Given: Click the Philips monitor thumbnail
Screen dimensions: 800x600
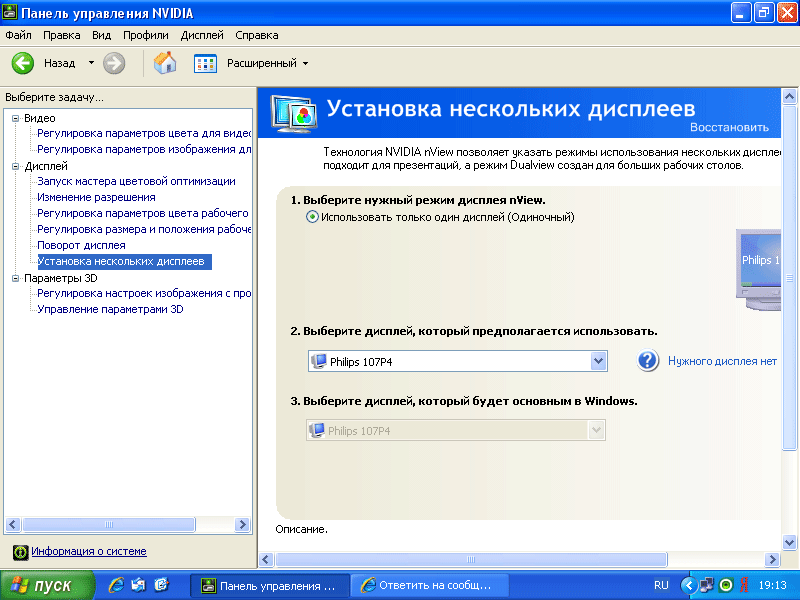Looking at the screenshot, I should coord(759,269).
